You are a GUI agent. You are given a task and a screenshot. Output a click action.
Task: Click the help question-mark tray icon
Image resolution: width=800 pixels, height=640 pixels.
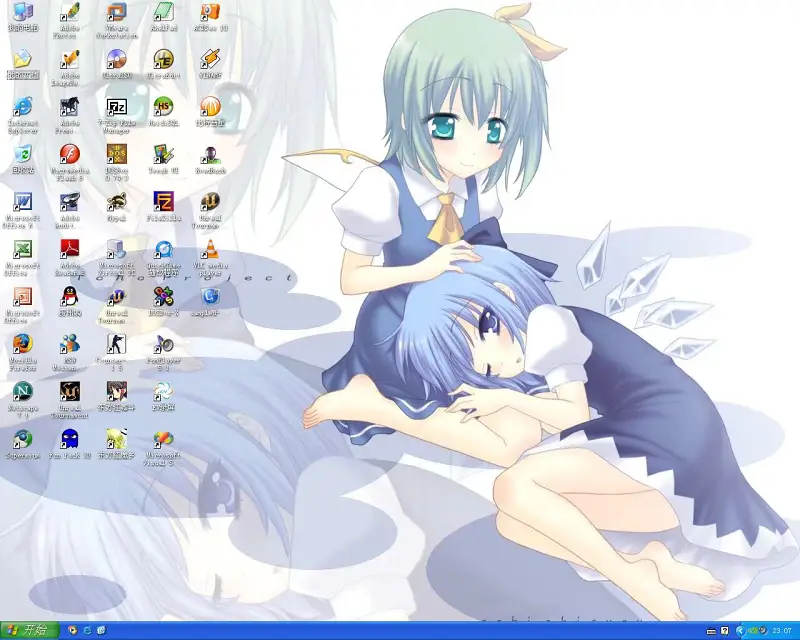click(724, 631)
